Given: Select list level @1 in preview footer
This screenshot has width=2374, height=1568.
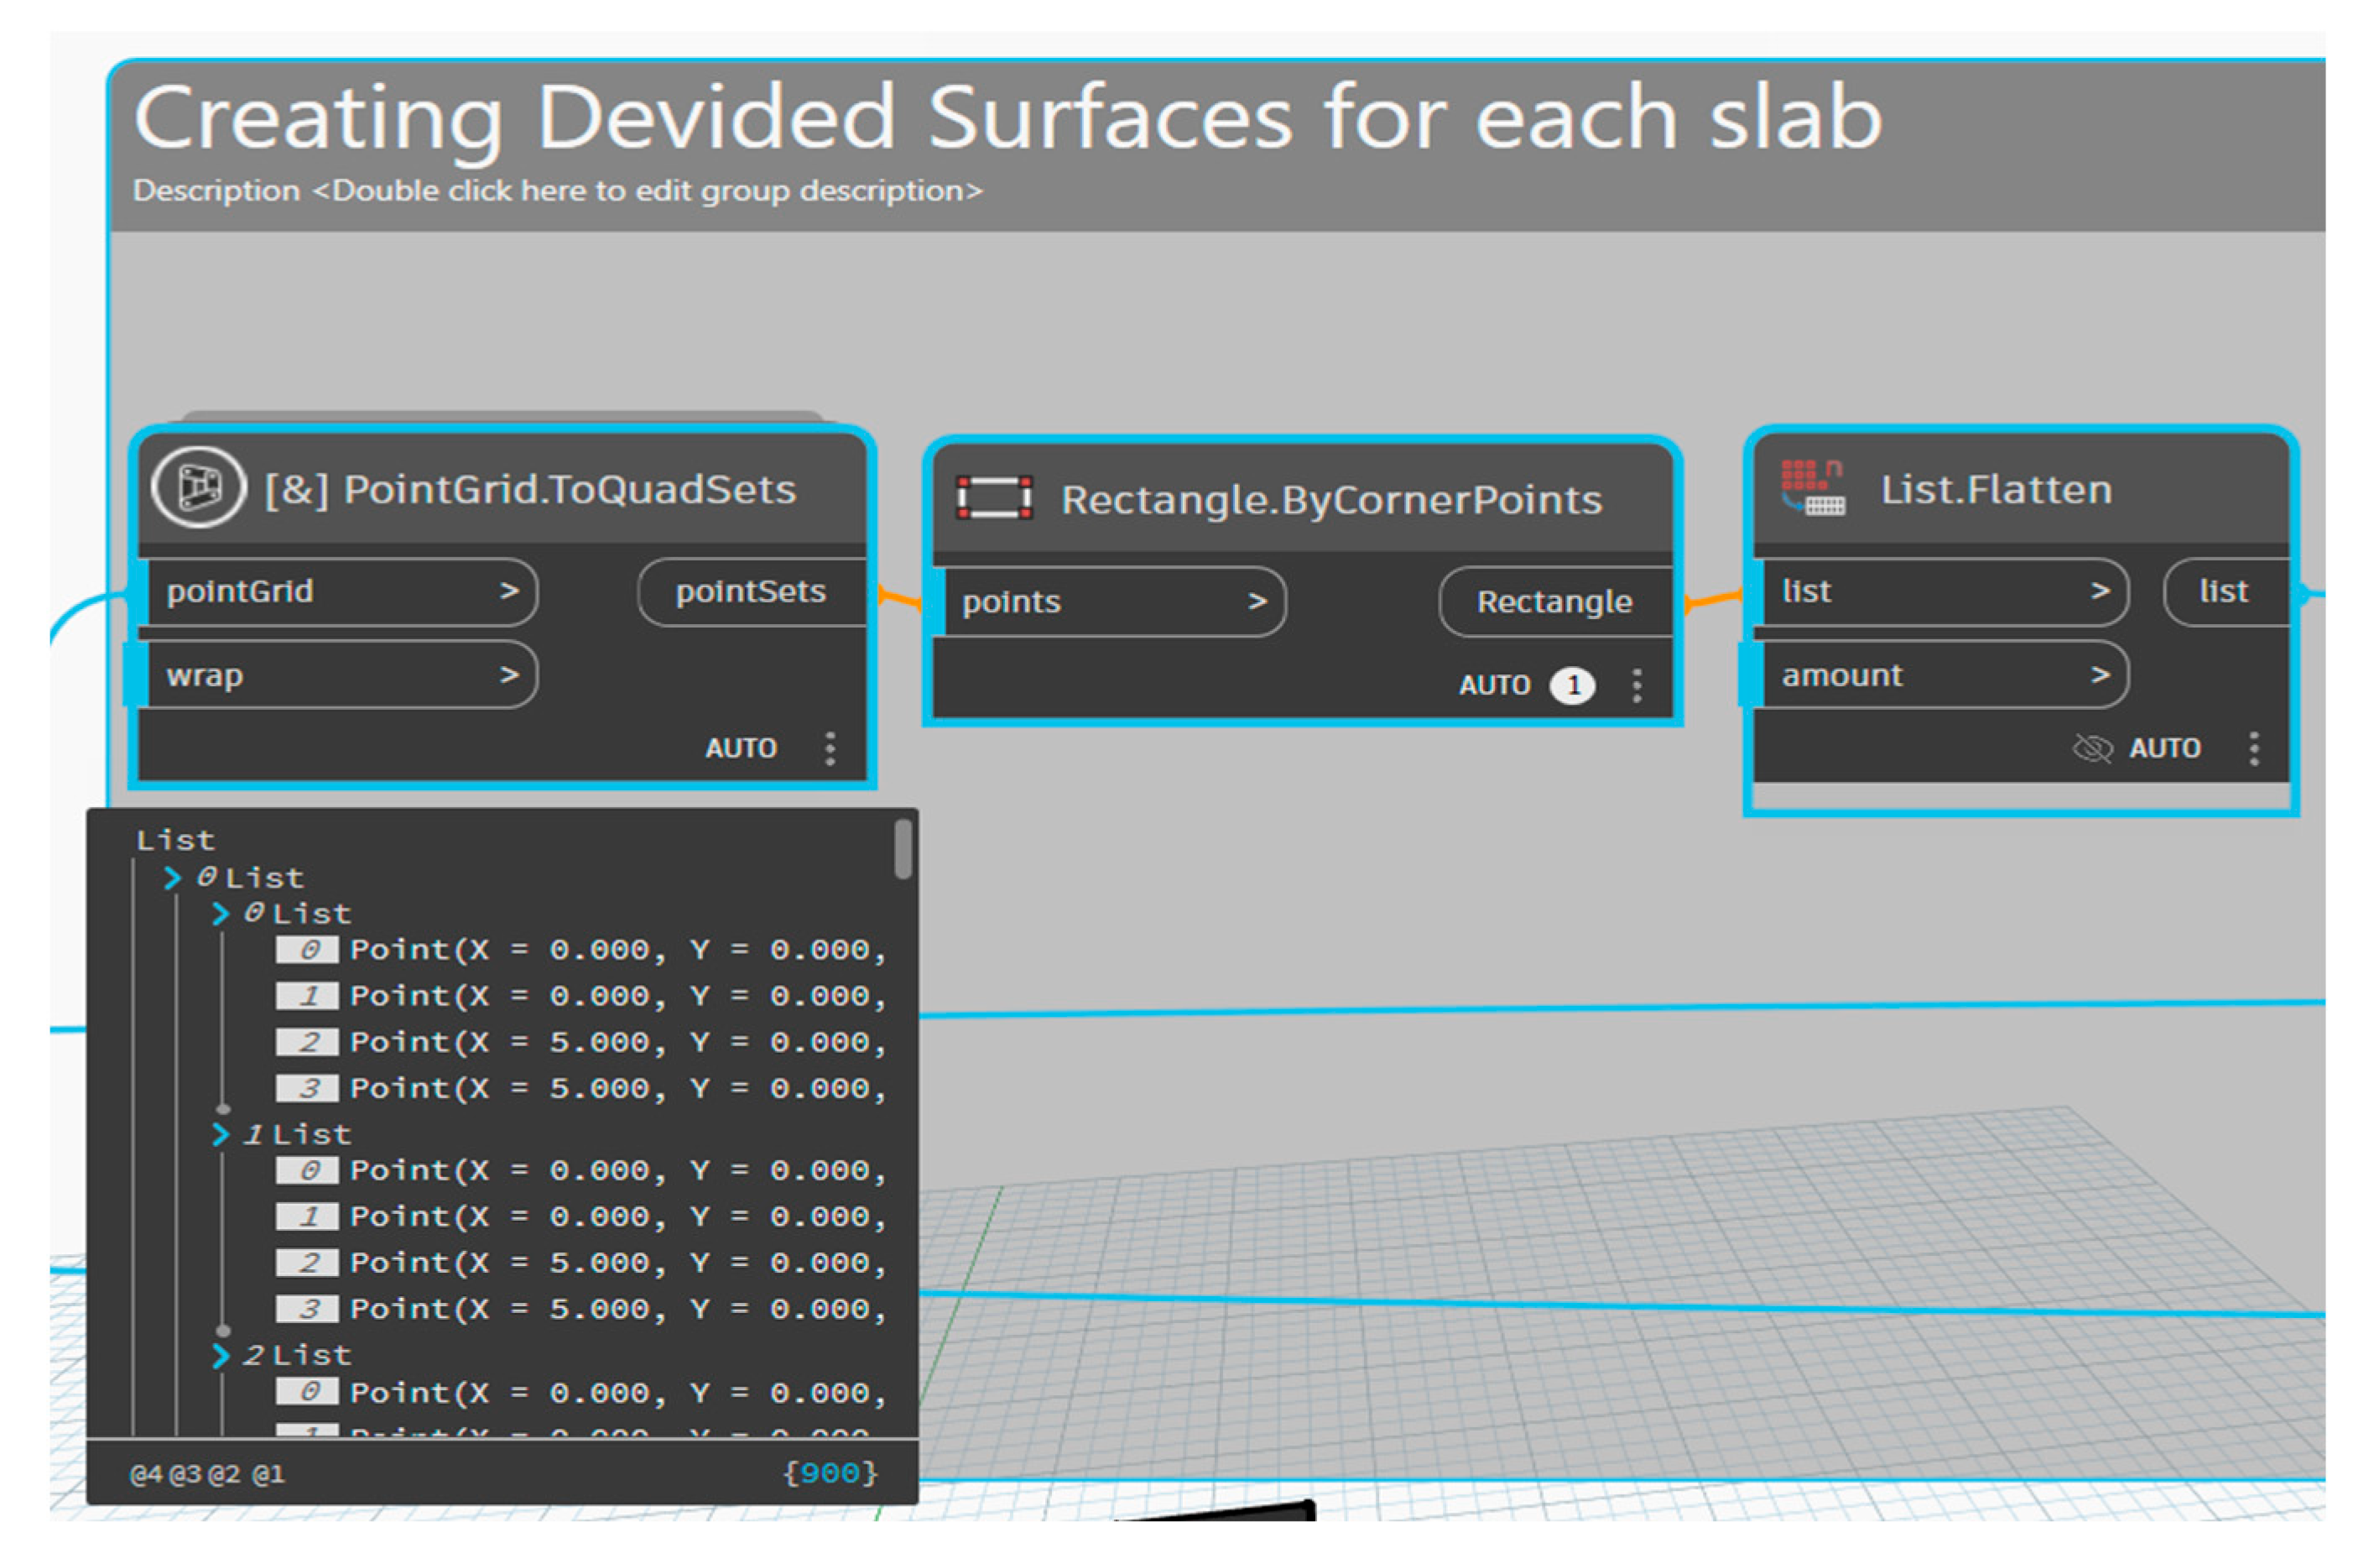Looking at the screenshot, I should point(268,1474).
